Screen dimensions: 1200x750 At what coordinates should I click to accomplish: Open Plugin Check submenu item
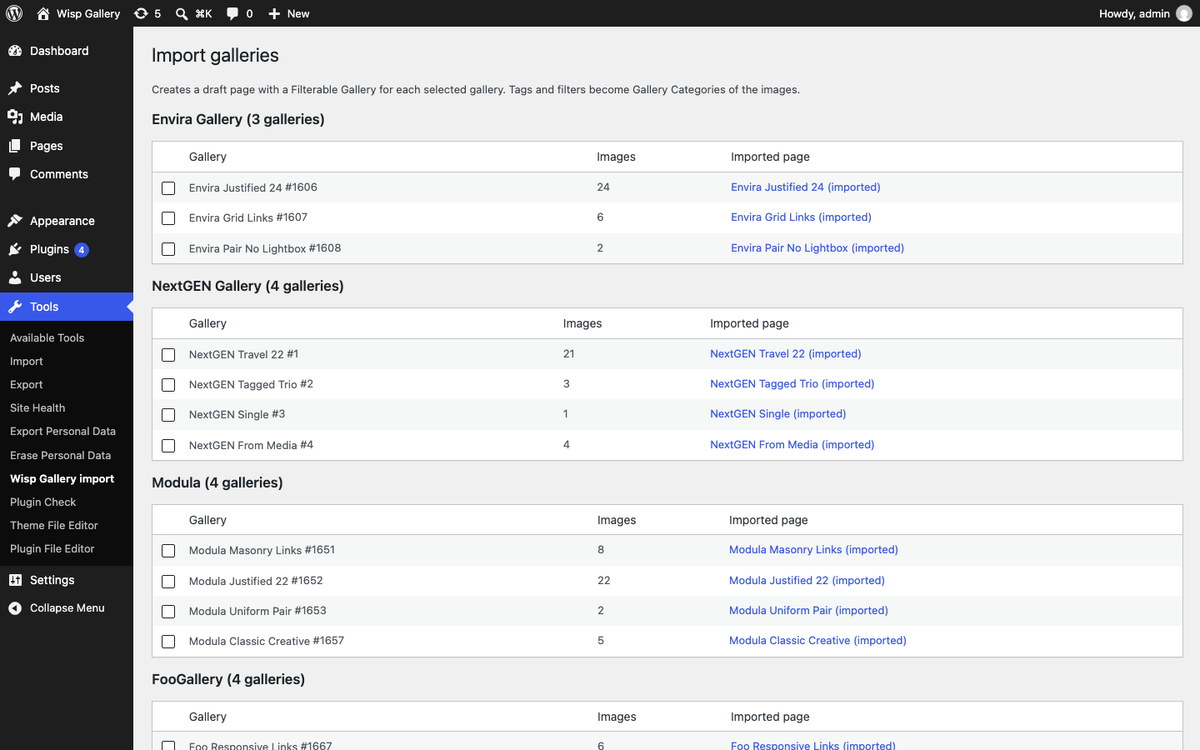pos(43,502)
